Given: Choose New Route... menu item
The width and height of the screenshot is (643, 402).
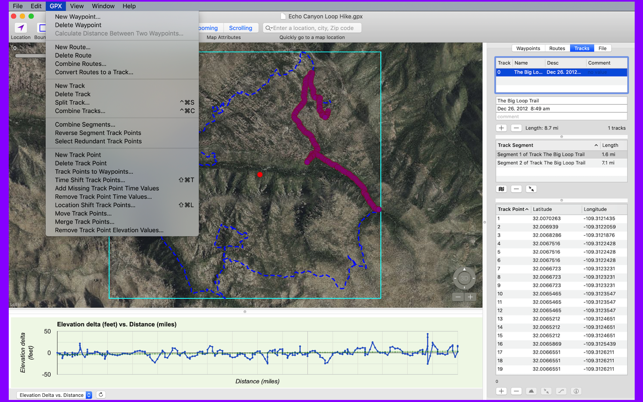Looking at the screenshot, I should point(122,47).
